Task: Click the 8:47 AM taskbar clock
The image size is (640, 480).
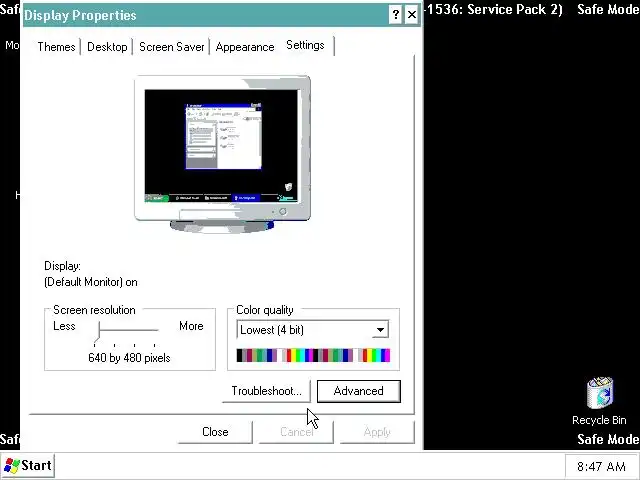Action: coord(601,466)
